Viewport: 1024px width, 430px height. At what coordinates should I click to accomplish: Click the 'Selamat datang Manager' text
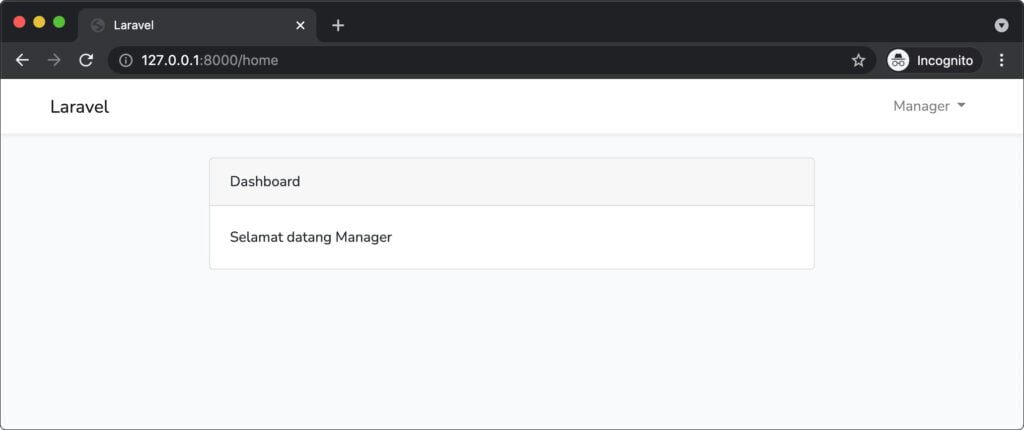tap(311, 237)
